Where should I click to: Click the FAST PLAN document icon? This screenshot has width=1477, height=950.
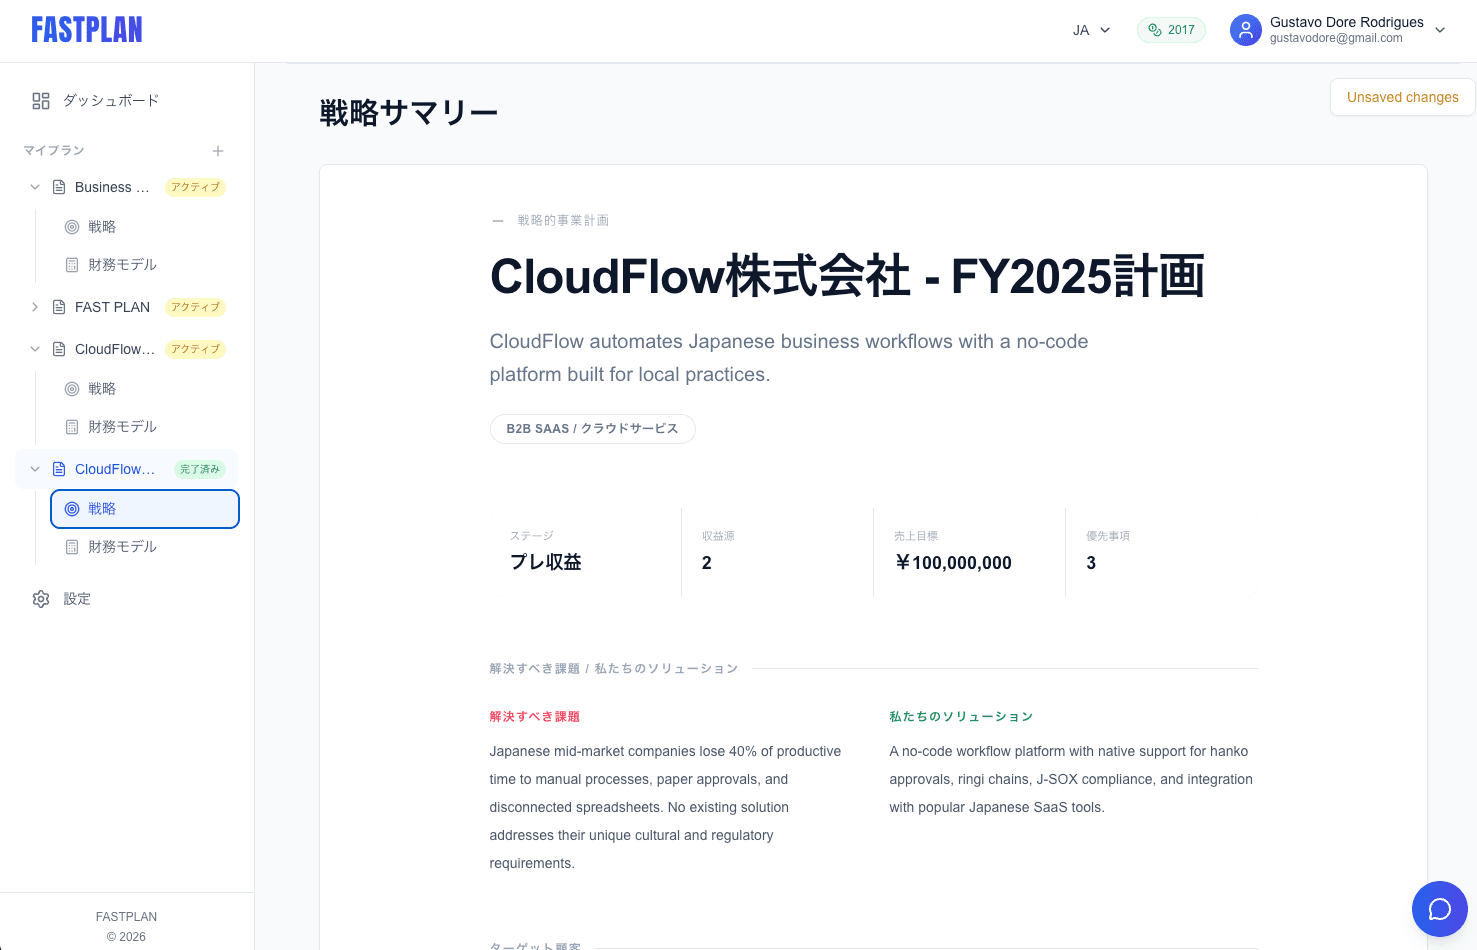(59, 307)
